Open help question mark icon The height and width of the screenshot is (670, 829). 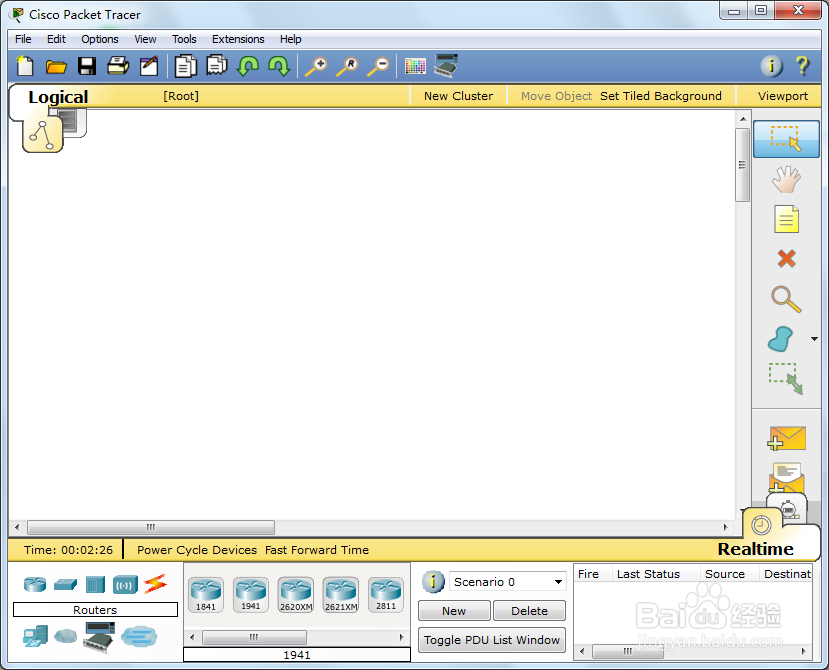coord(802,66)
